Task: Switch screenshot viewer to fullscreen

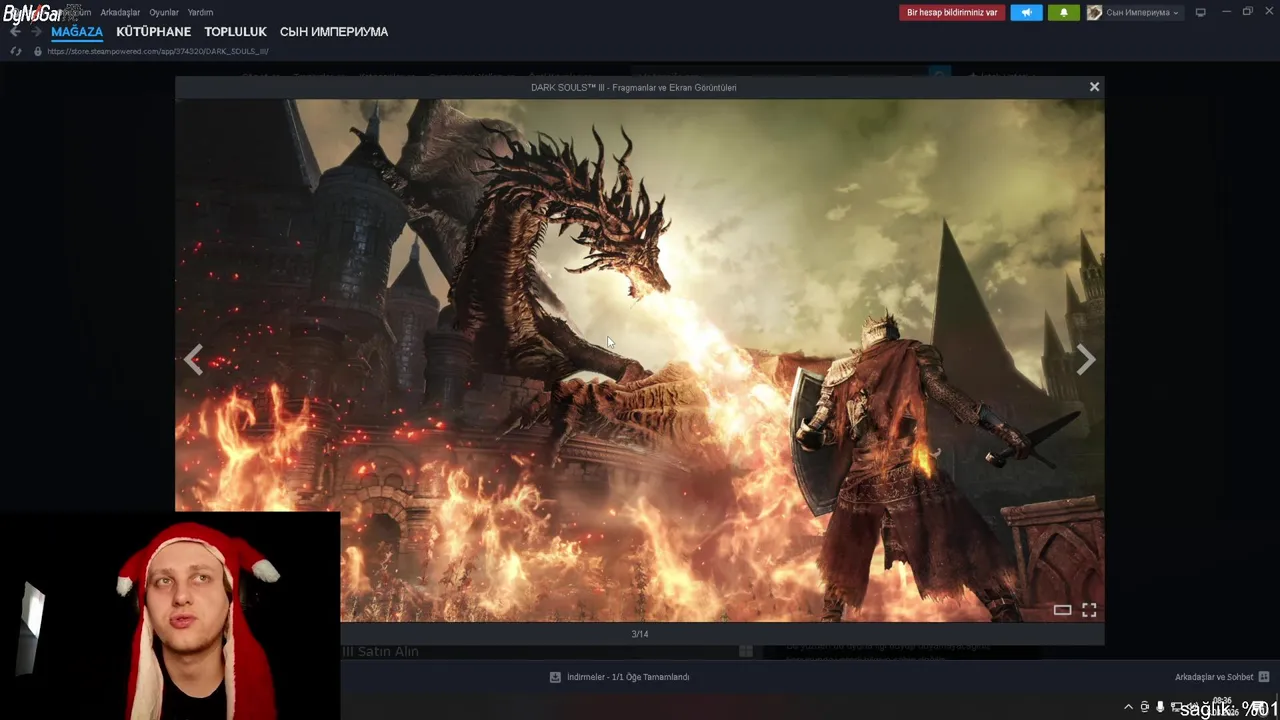Action: click(x=1089, y=609)
